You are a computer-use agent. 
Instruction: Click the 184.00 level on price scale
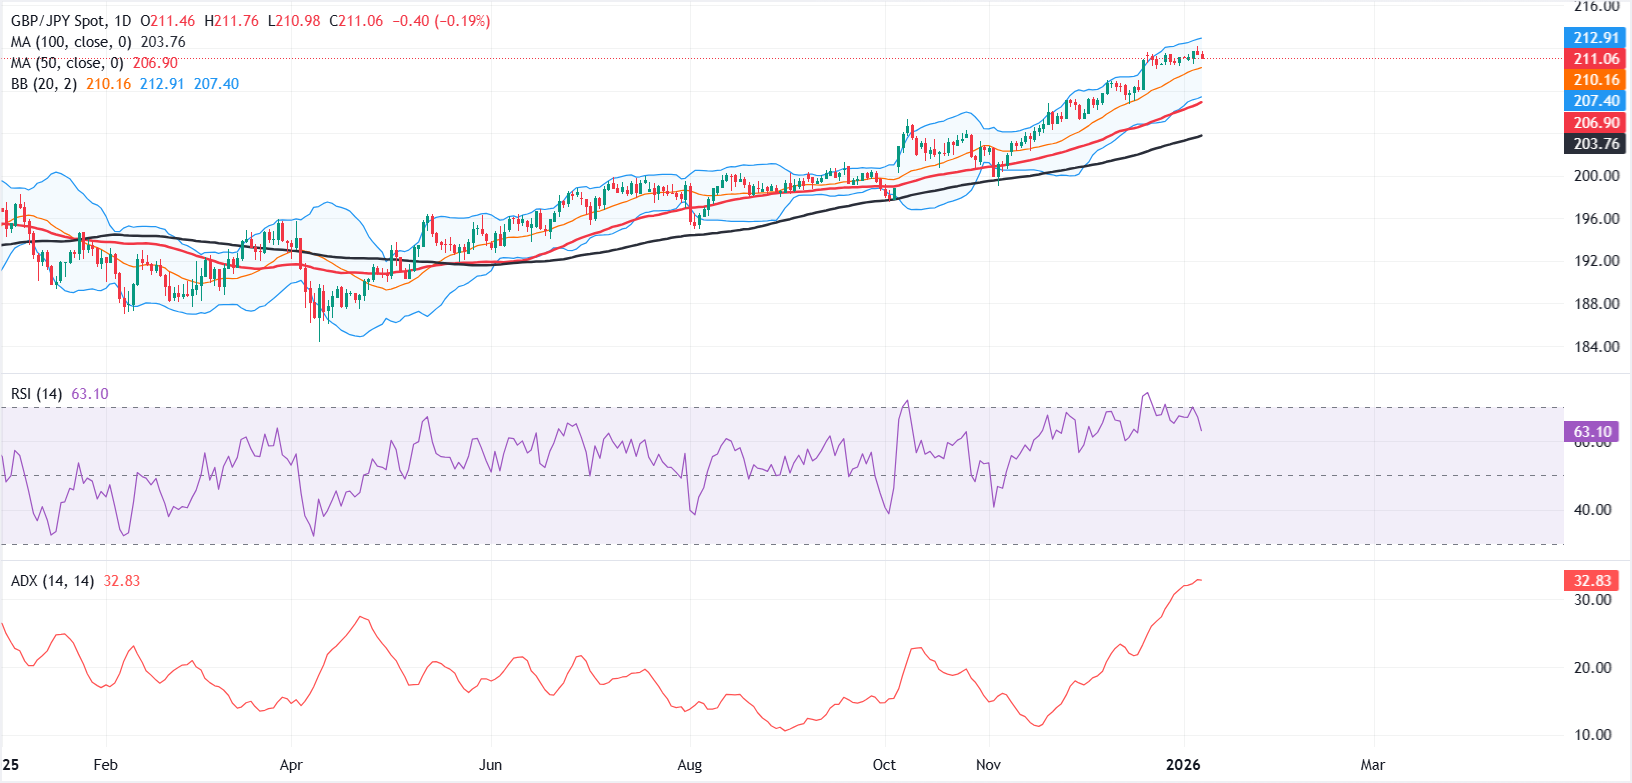coord(1596,347)
